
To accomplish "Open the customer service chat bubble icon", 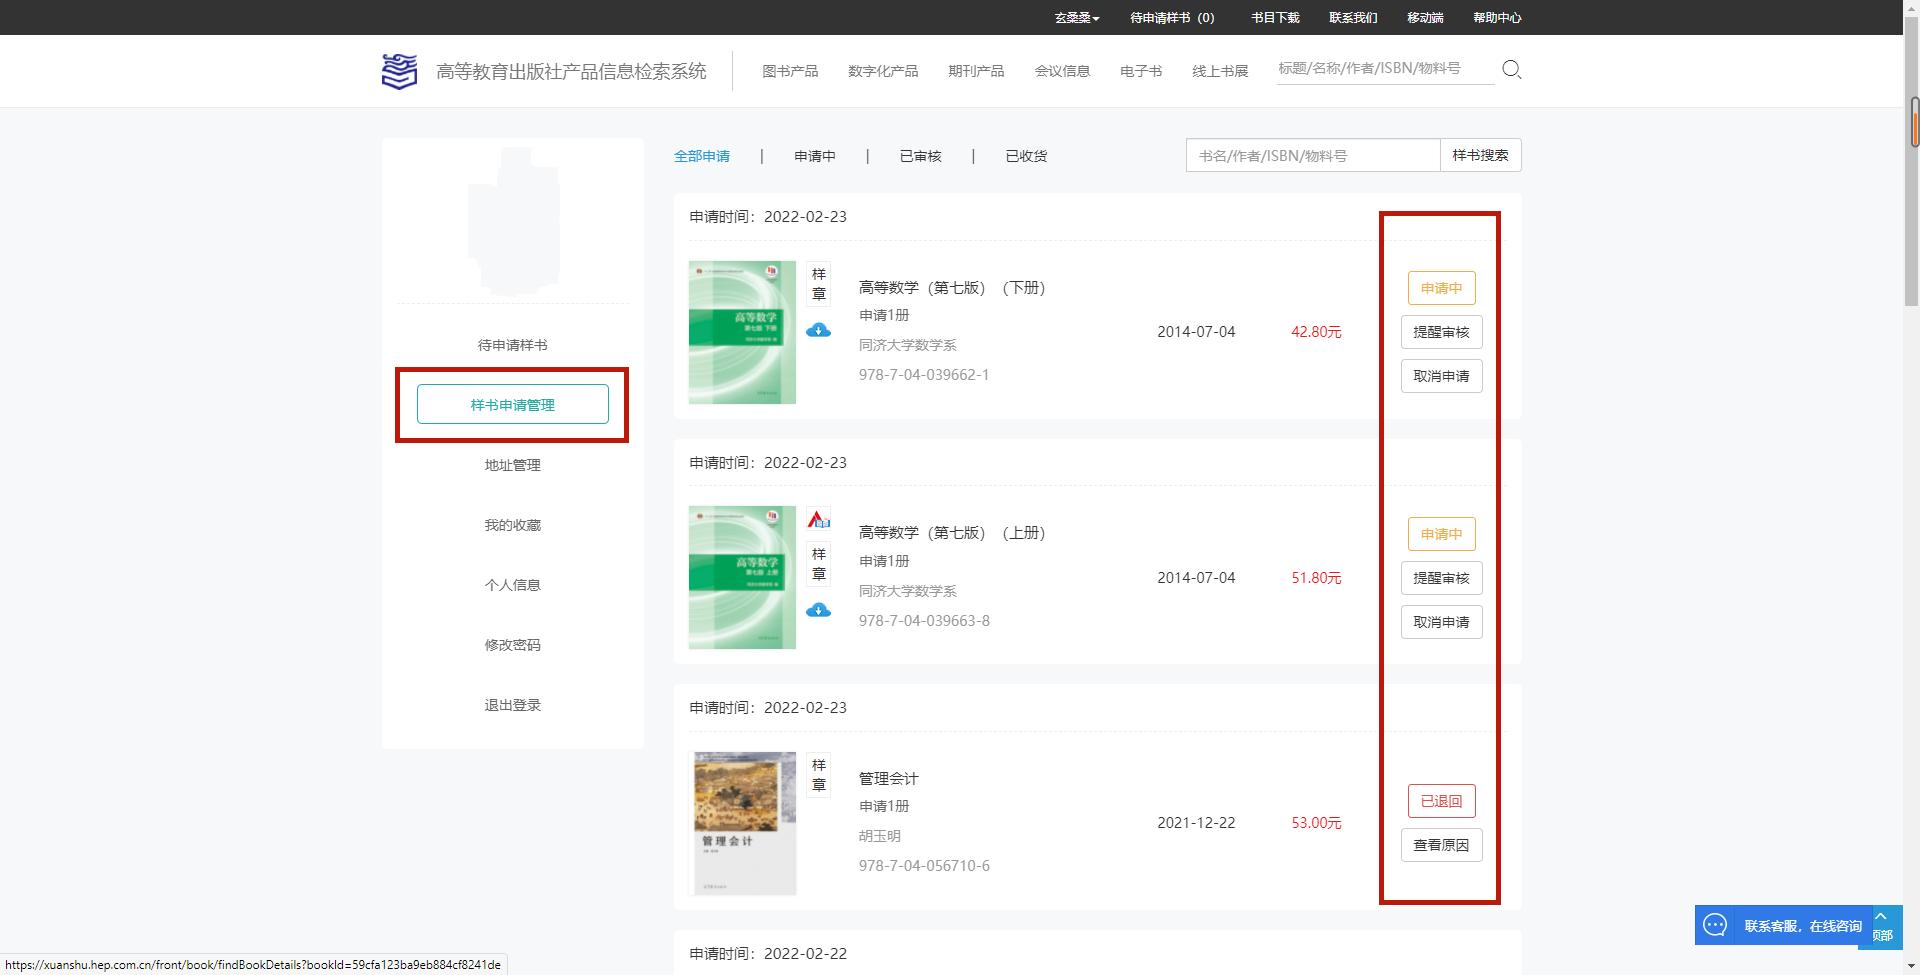I will [x=1714, y=925].
